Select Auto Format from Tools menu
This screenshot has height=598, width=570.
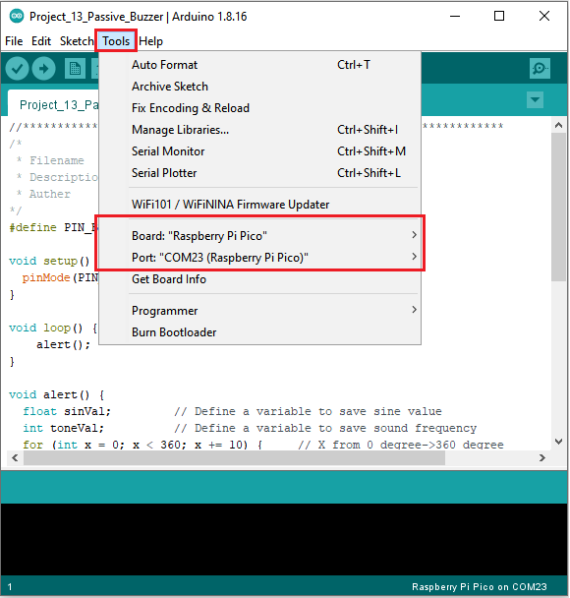tap(260, 65)
